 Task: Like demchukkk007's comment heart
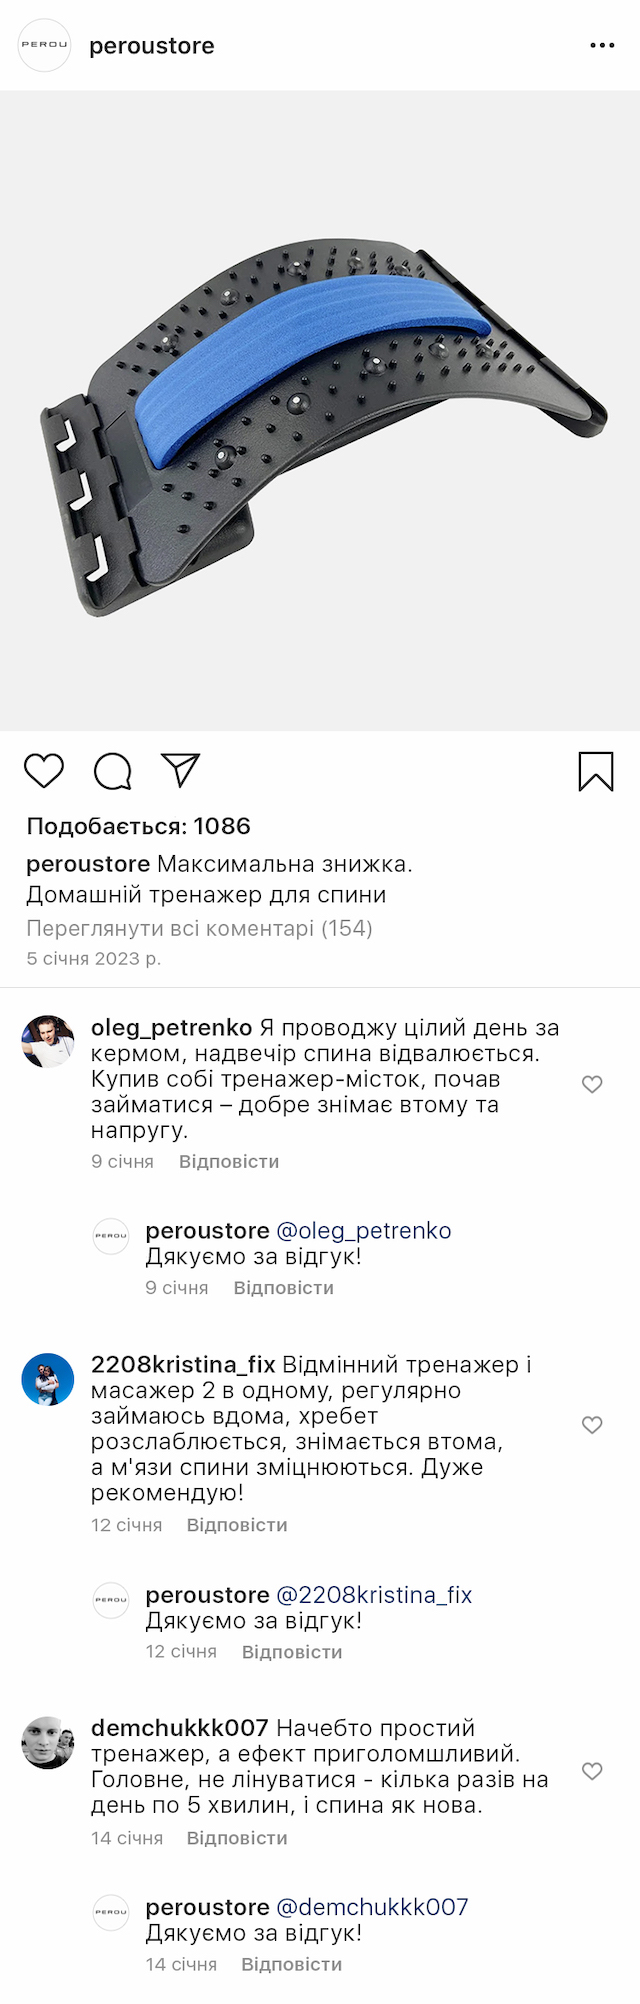(x=592, y=1771)
